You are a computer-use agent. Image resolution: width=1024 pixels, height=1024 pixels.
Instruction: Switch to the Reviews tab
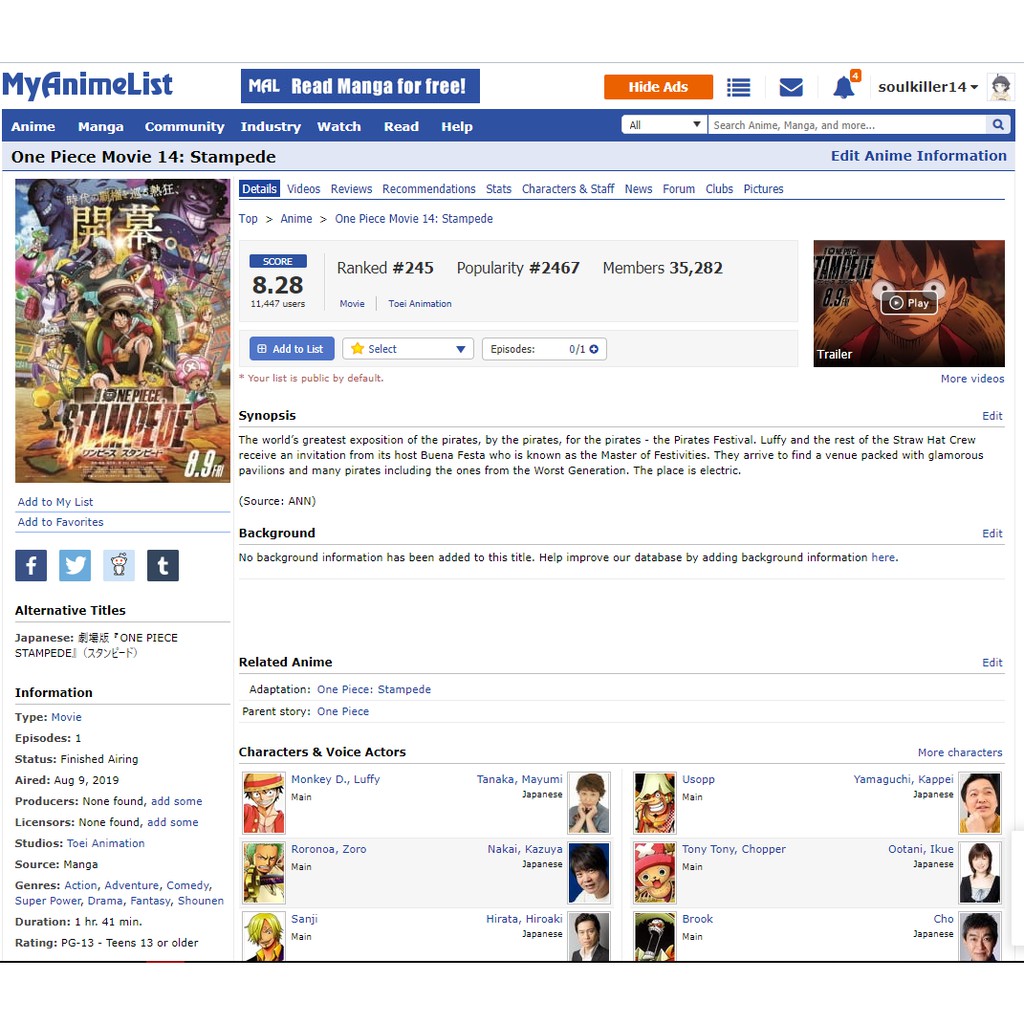click(351, 189)
